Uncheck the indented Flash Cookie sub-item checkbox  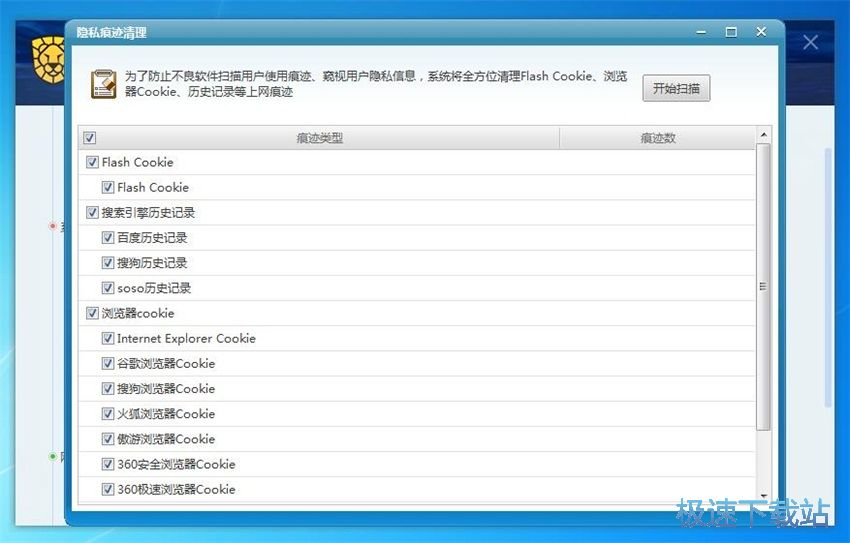click(x=108, y=188)
